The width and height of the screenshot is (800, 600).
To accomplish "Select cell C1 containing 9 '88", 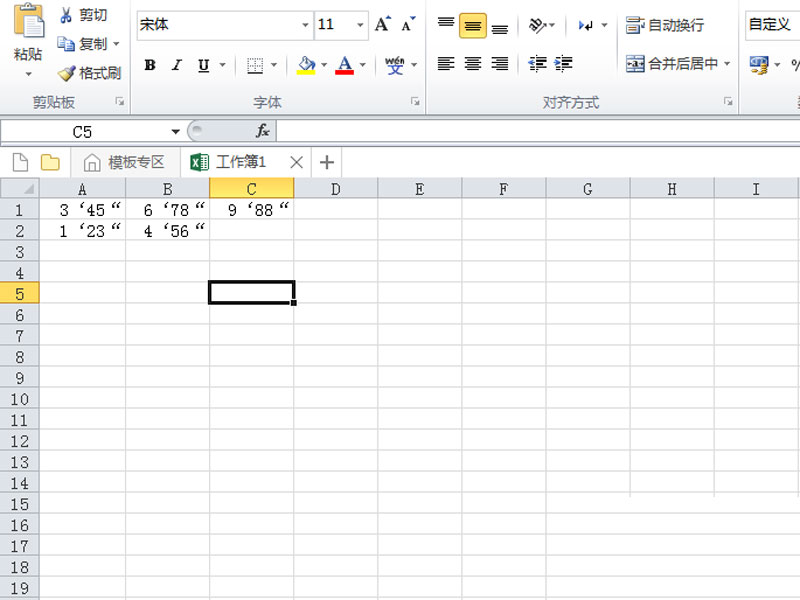I will pyautogui.click(x=252, y=210).
